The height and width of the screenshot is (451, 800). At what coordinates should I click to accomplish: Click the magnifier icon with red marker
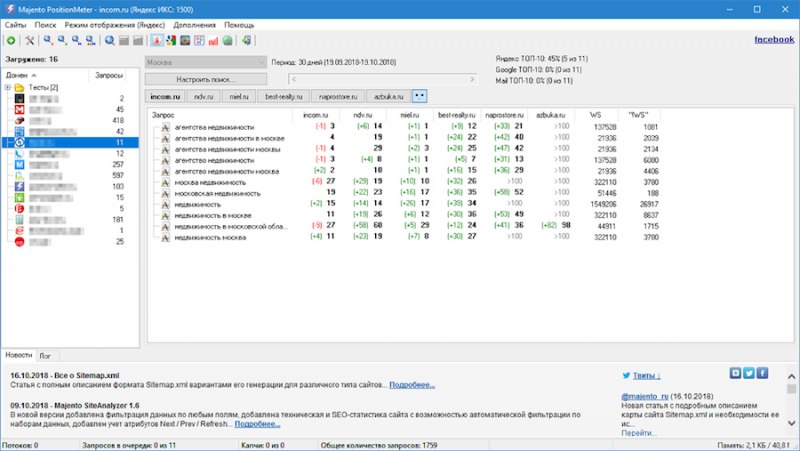tap(48, 40)
